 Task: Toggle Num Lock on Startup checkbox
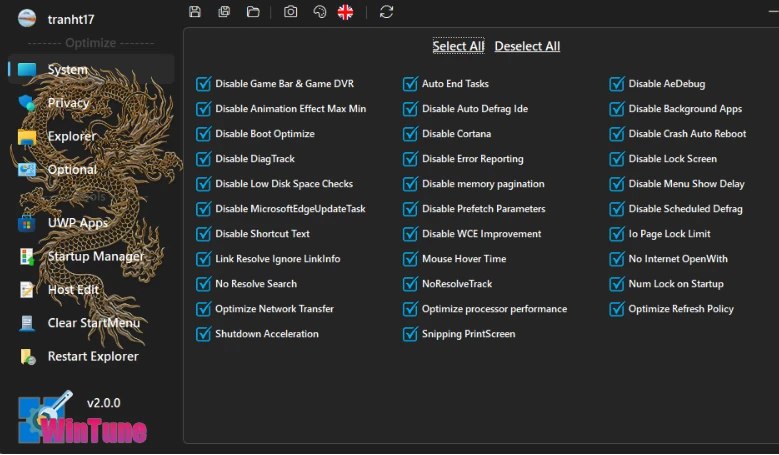(618, 284)
